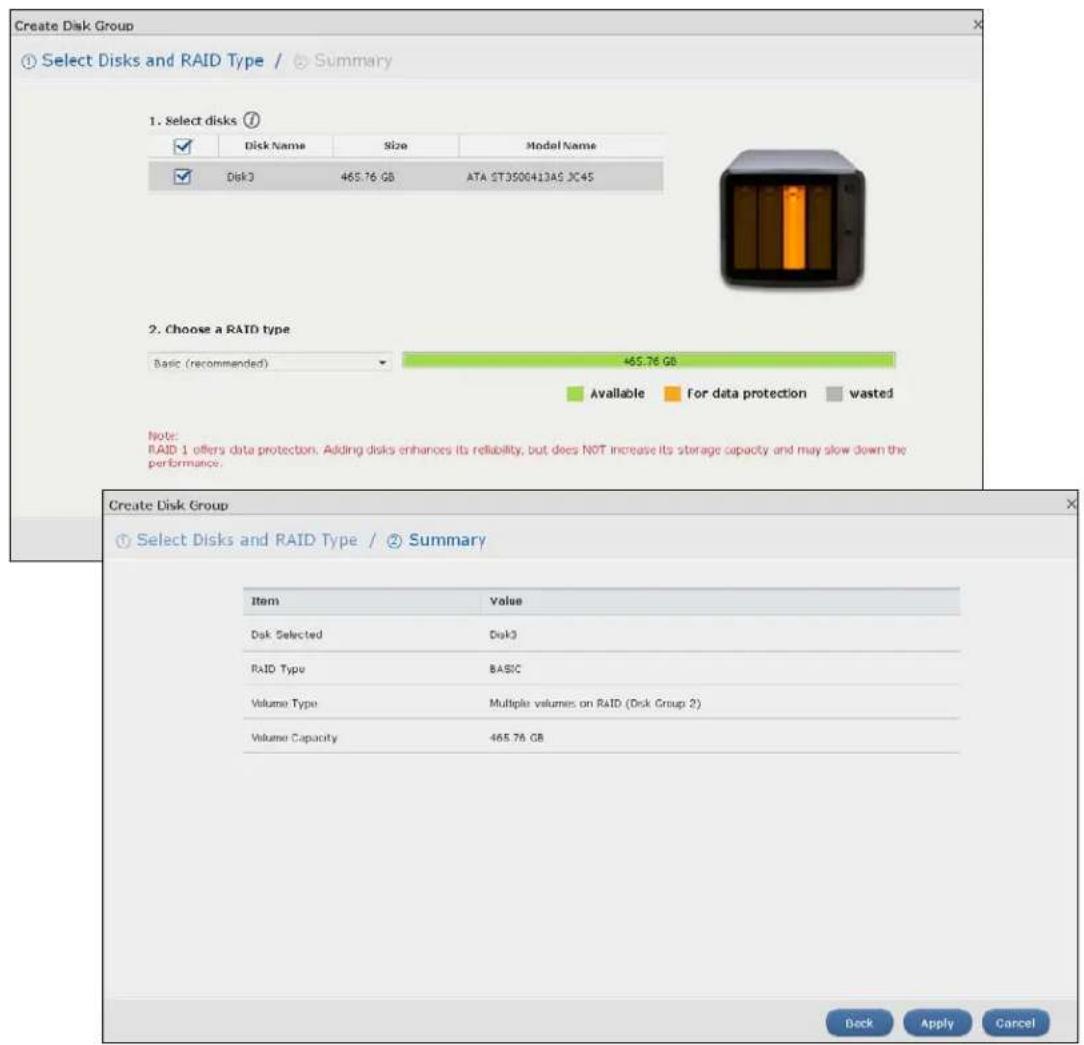Uncheck the Disk3 row checkbox
This screenshot has width=1084, height=1045.
coord(183,177)
